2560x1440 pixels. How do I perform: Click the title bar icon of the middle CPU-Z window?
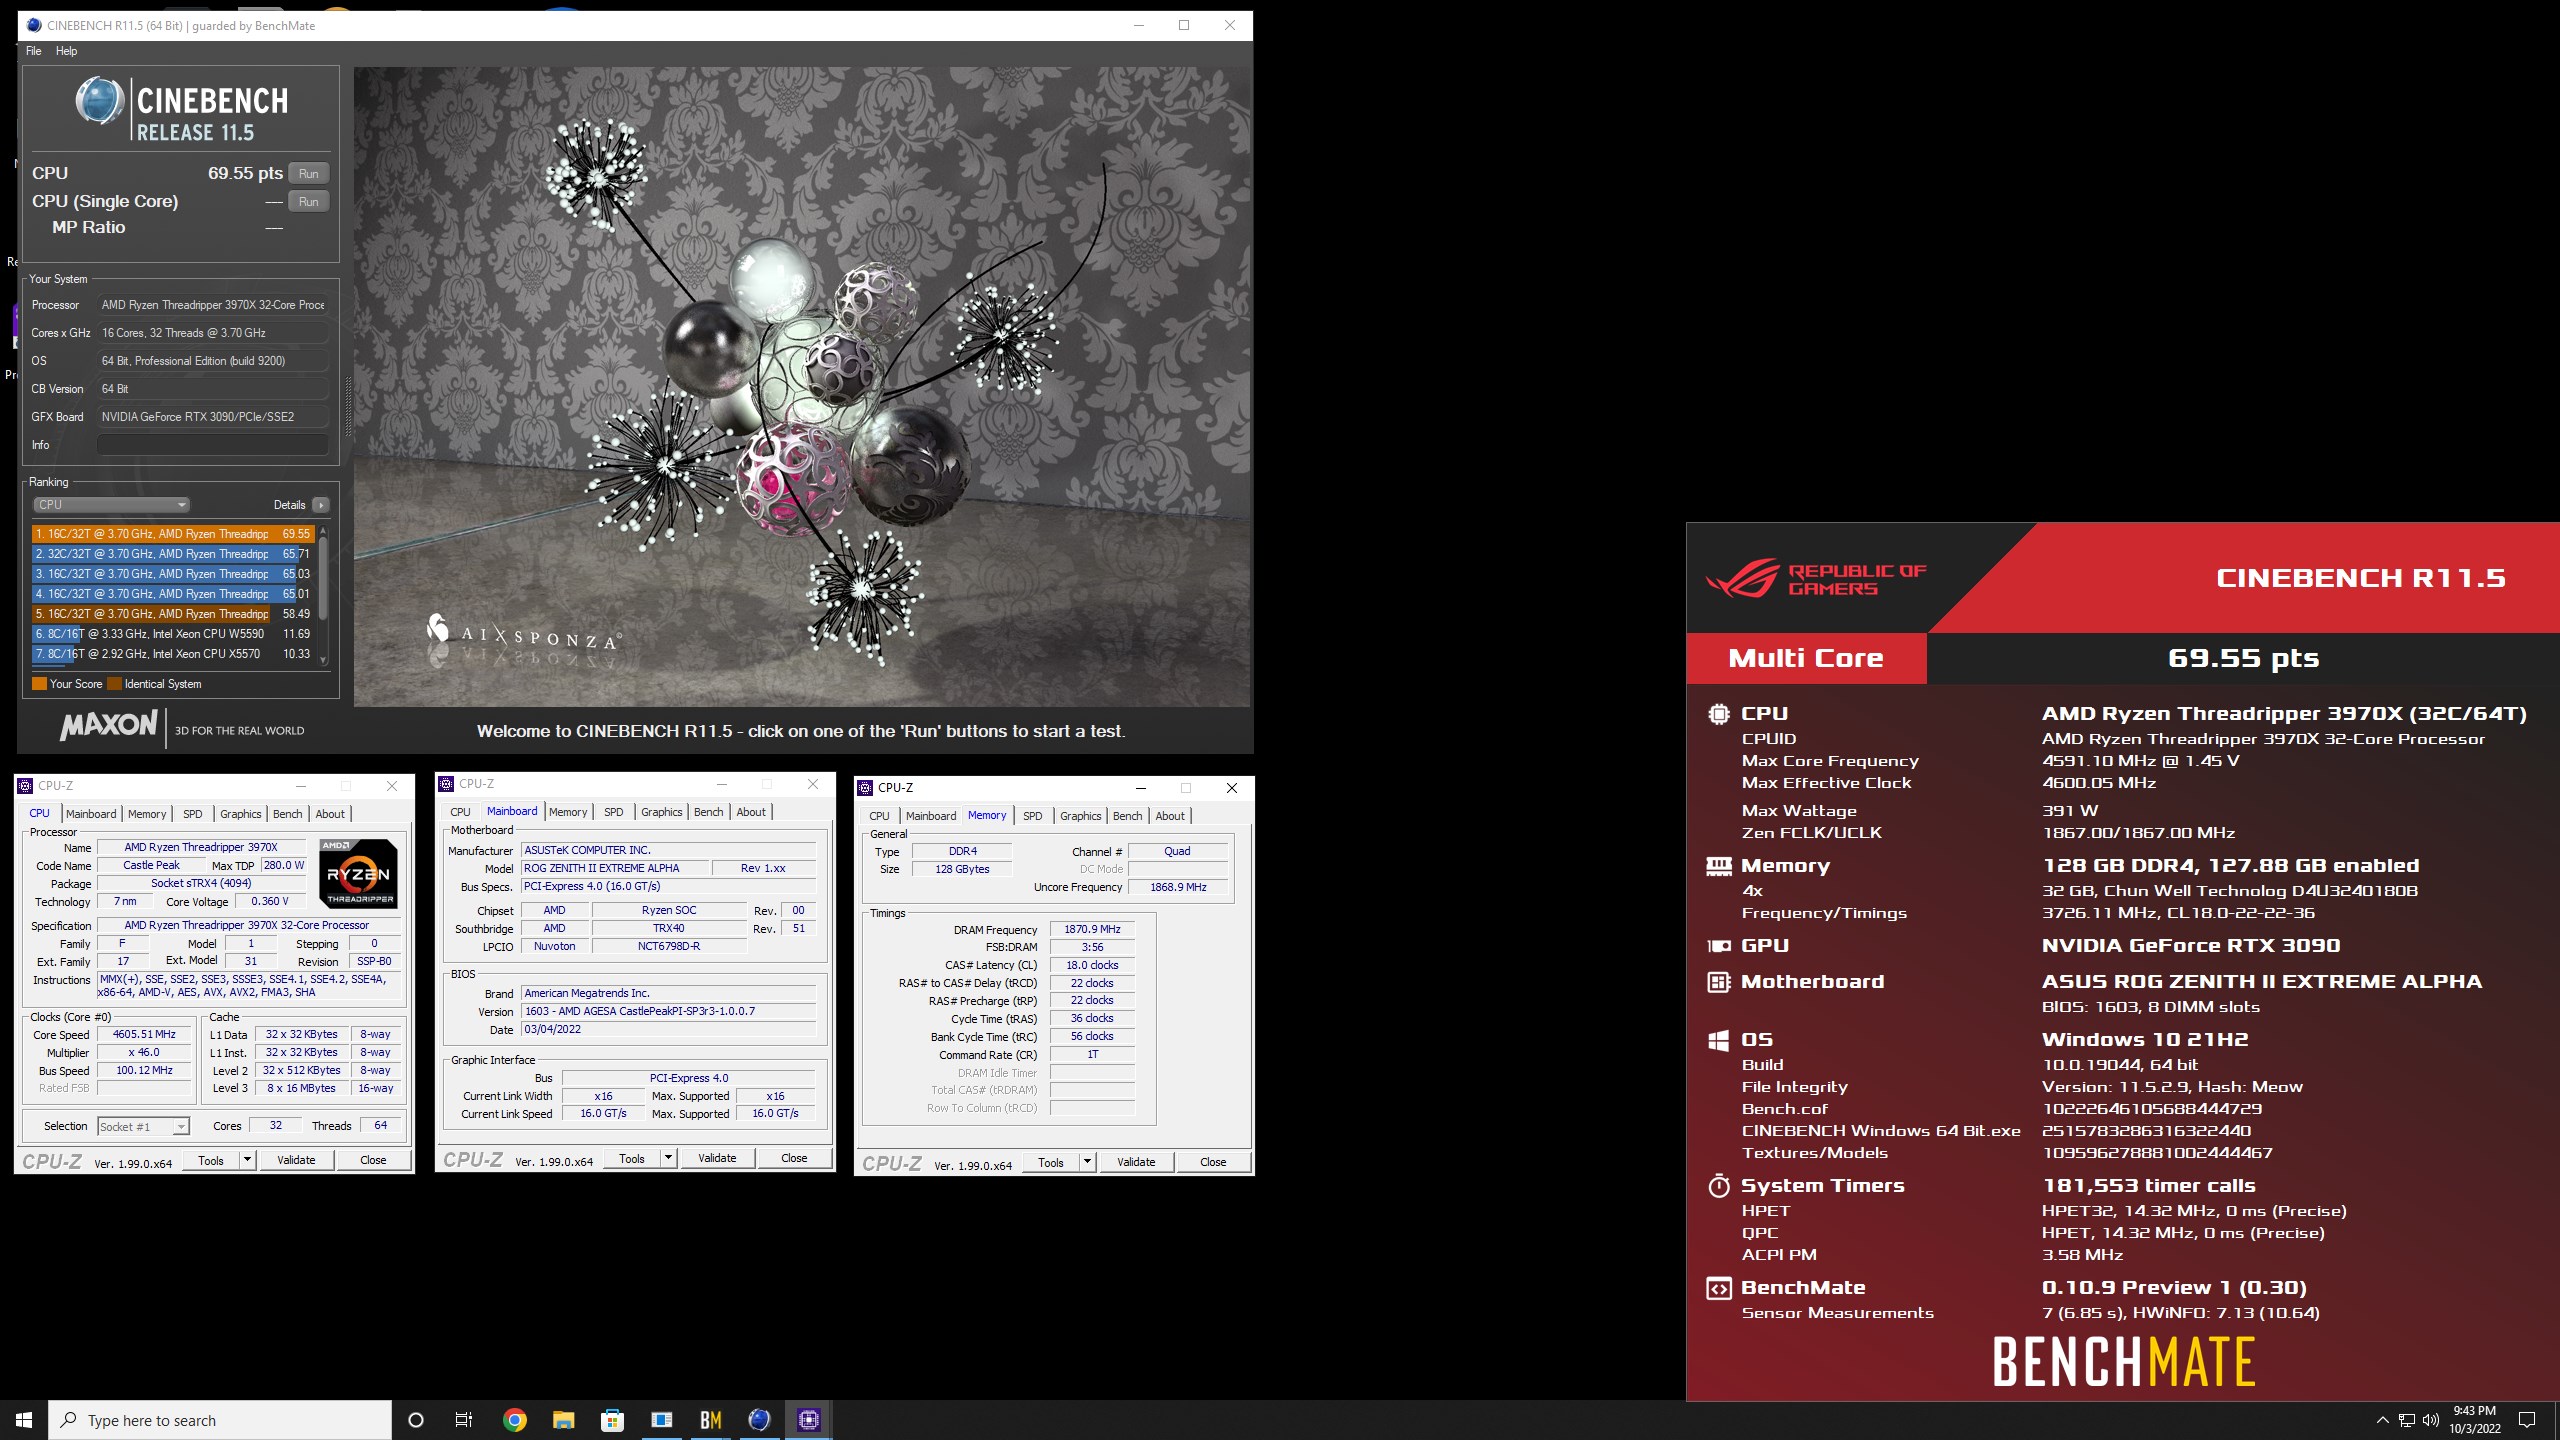click(446, 784)
